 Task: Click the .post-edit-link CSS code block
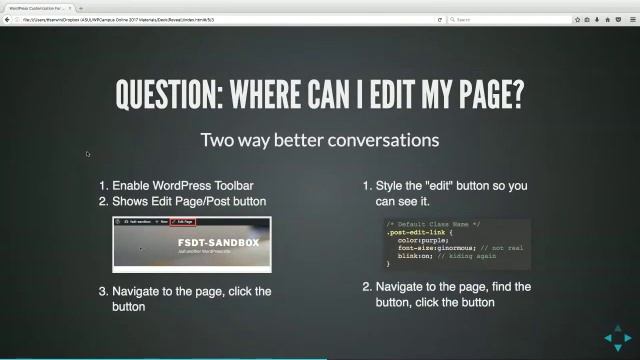pyautogui.click(x=457, y=244)
